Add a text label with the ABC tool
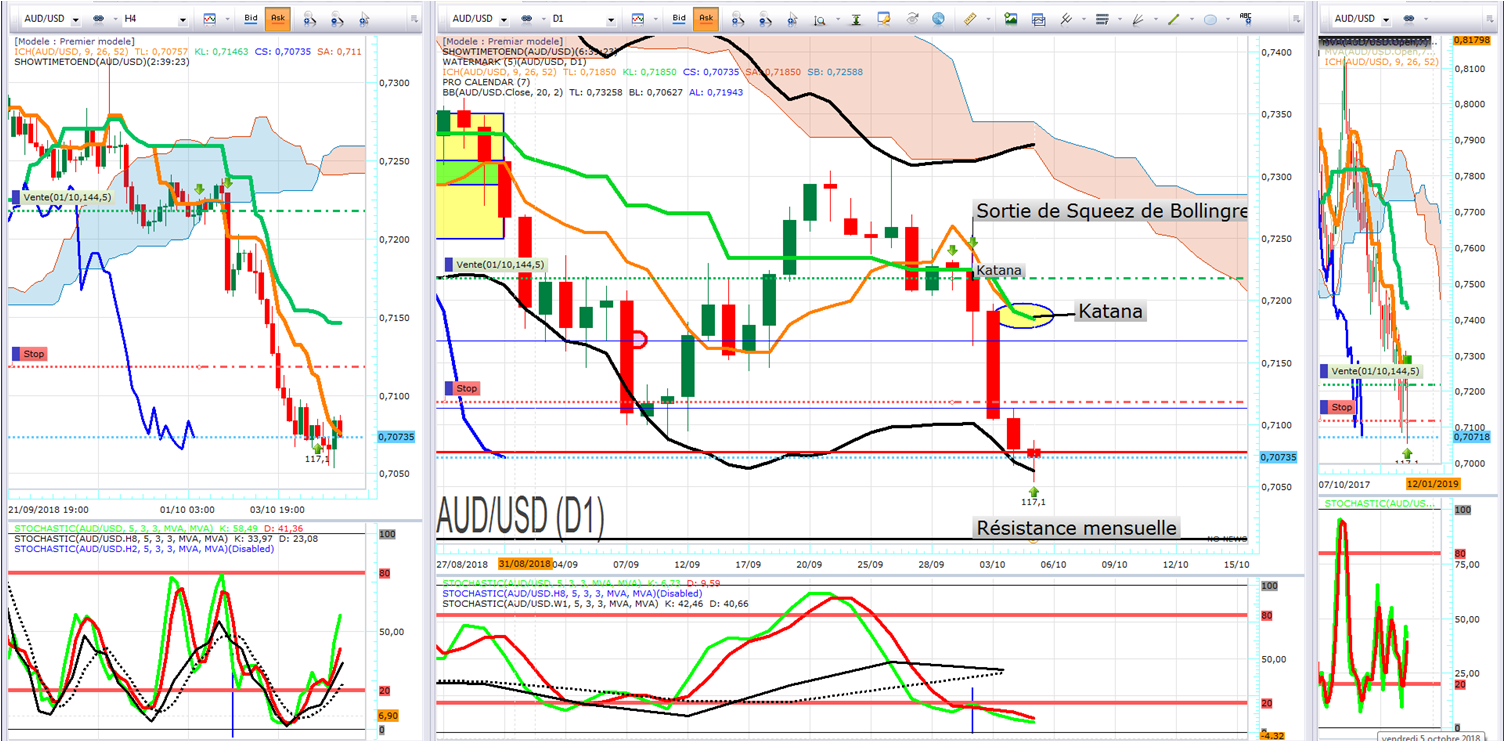The width and height of the screenshot is (1505, 742). [1246, 17]
